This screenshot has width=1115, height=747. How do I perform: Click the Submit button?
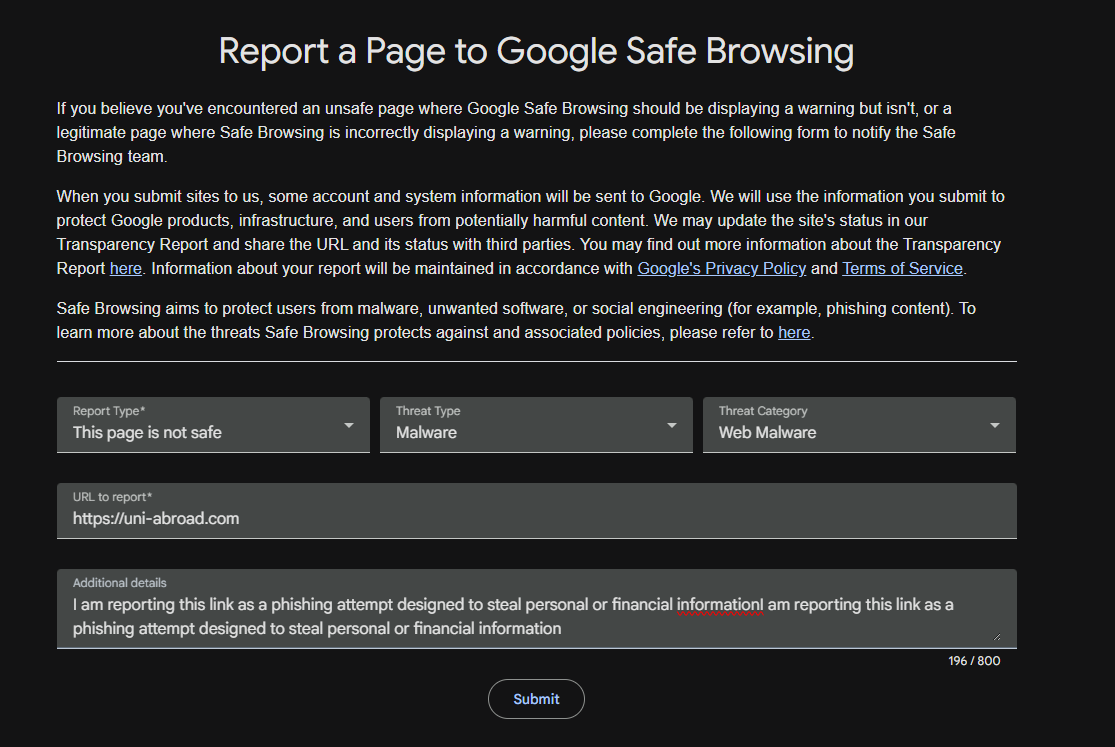click(x=536, y=699)
